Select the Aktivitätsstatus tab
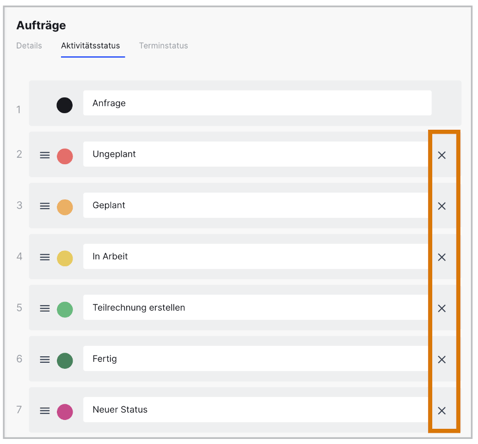Viewport: 478px width, 444px height. coord(90,46)
